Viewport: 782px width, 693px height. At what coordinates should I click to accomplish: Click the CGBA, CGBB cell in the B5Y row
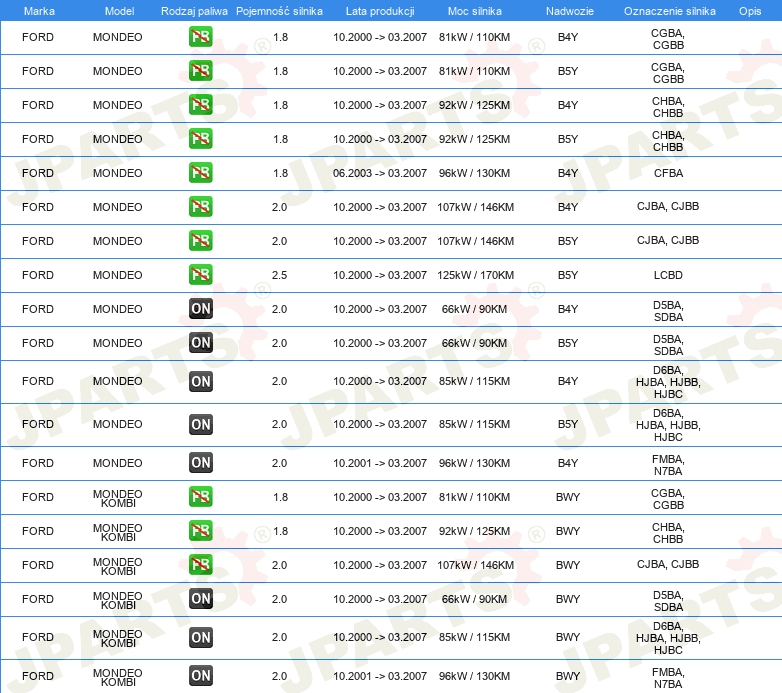click(x=668, y=73)
